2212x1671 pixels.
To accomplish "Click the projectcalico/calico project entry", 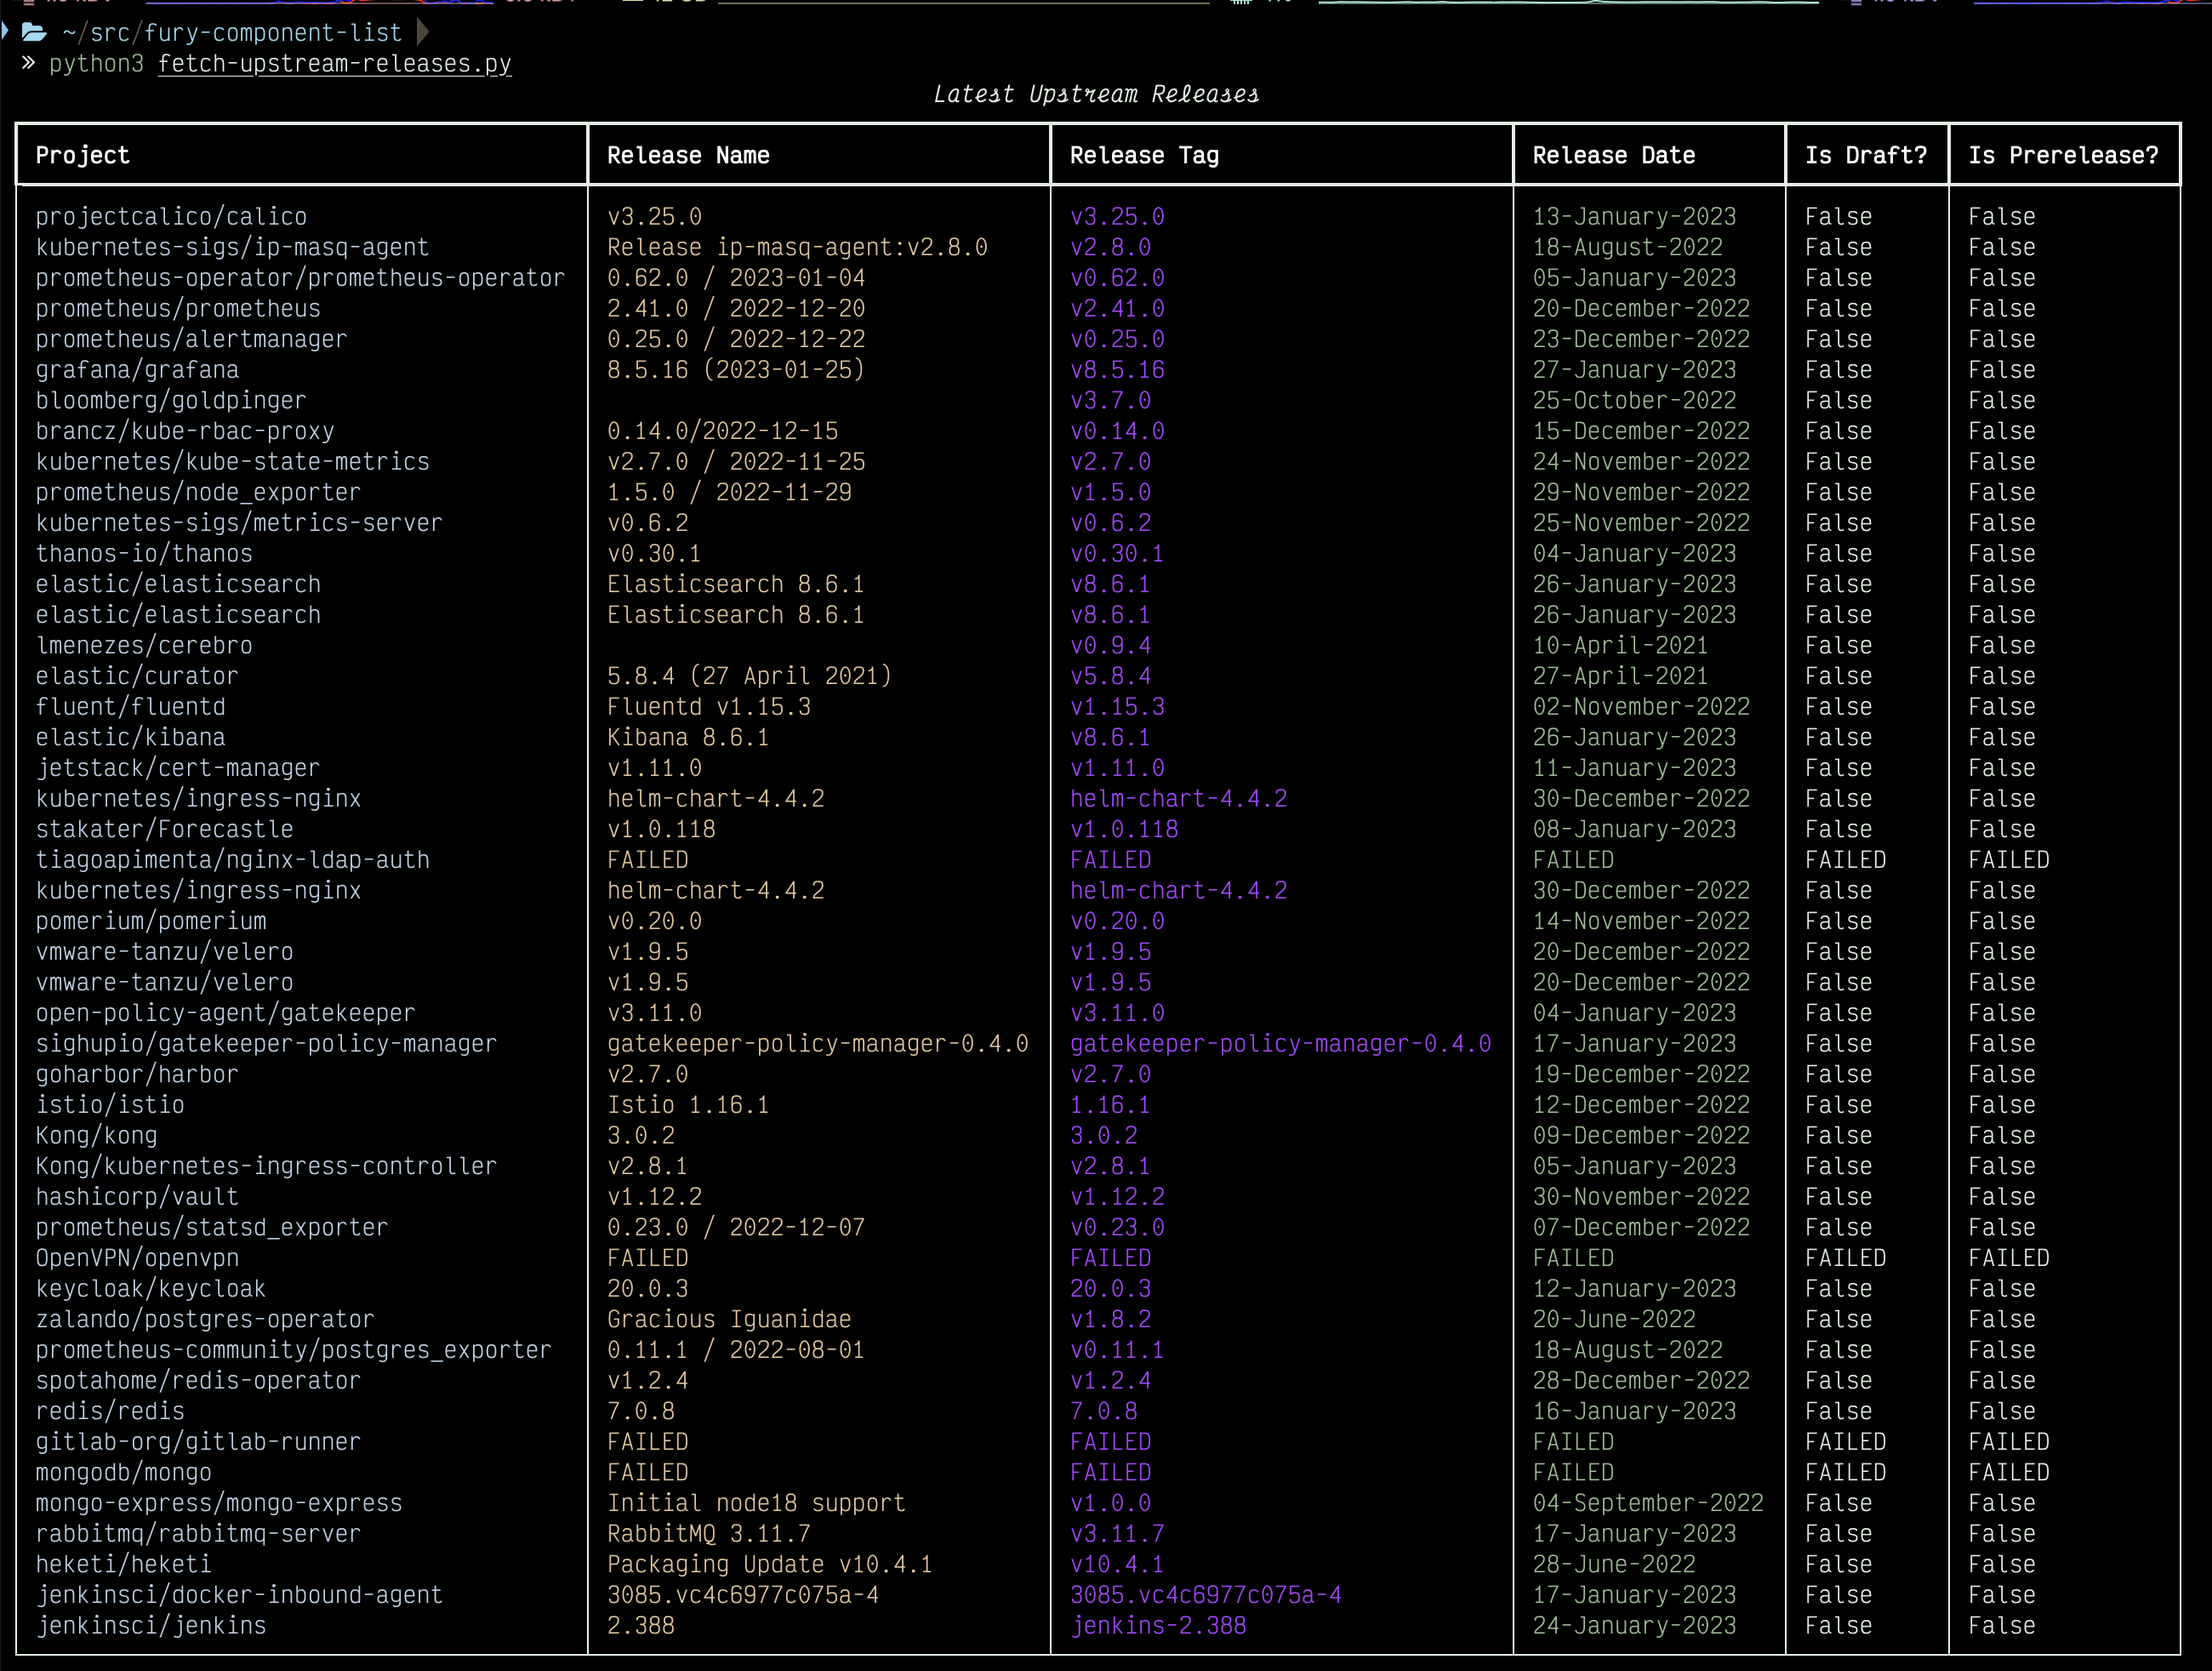I will pyautogui.click(x=171, y=217).
